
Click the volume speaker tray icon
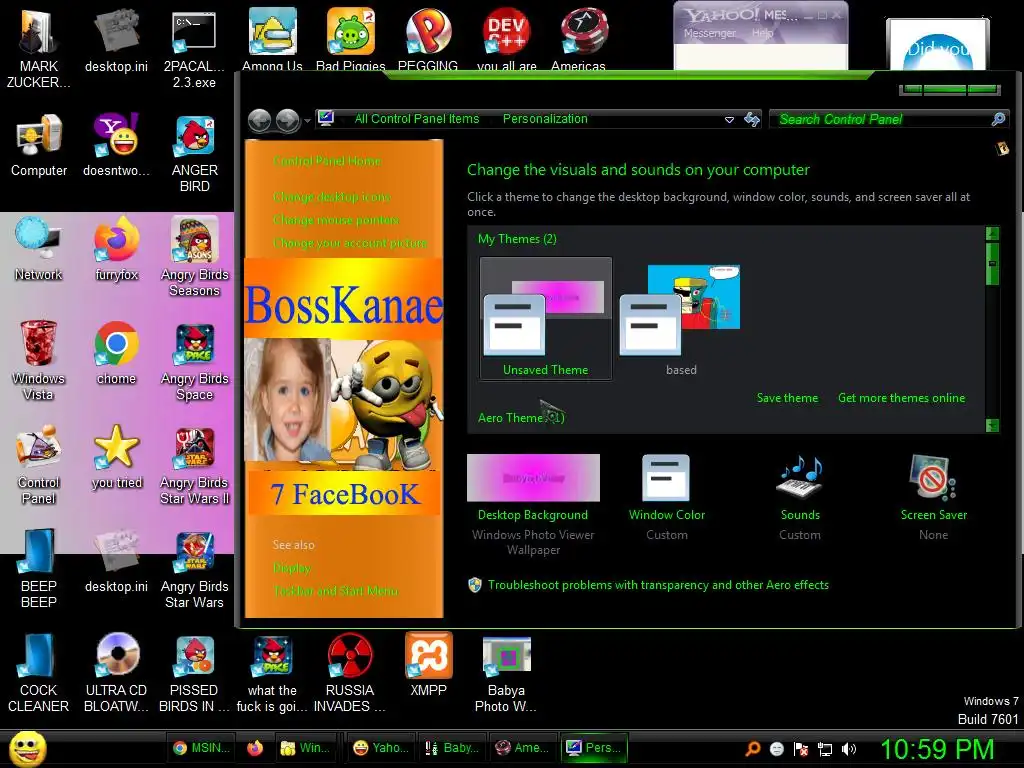(848, 748)
